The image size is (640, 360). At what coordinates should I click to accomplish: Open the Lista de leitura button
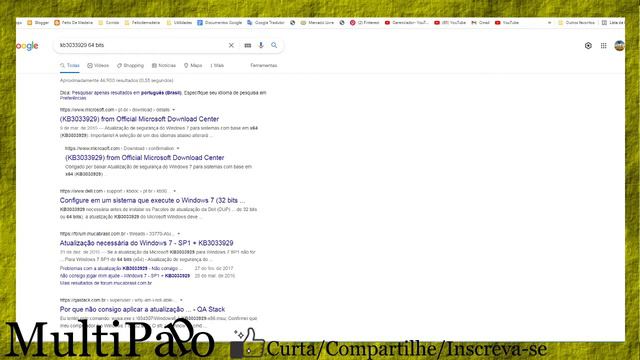click(613, 23)
